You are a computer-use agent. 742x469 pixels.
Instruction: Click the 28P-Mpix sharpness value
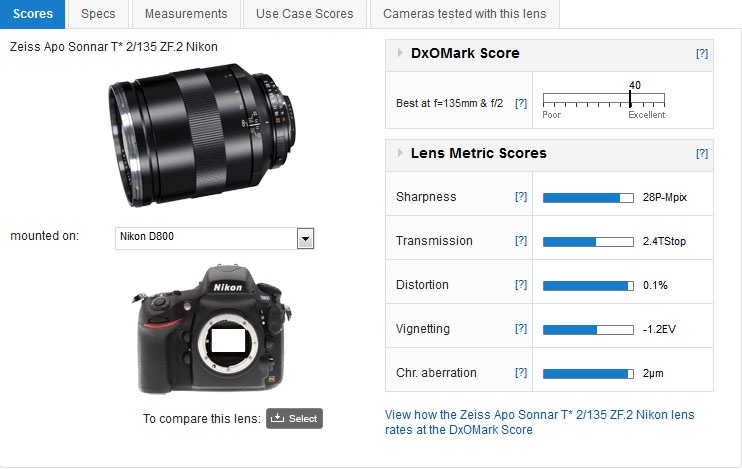coord(664,197)
